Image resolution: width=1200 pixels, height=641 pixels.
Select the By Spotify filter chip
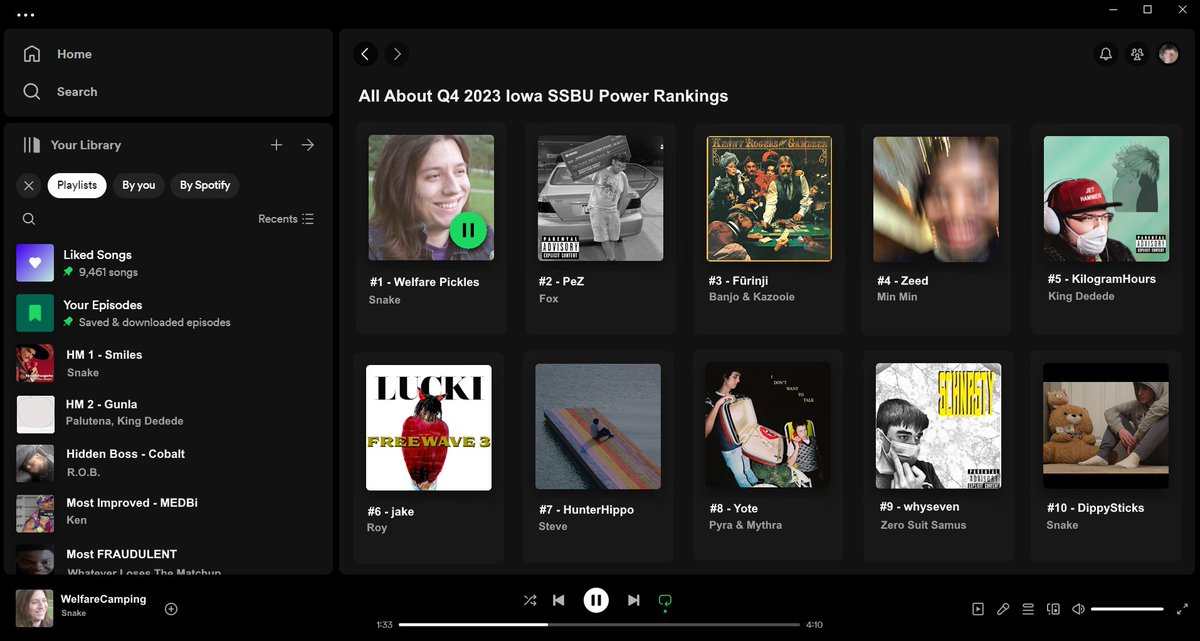(205, 185)
